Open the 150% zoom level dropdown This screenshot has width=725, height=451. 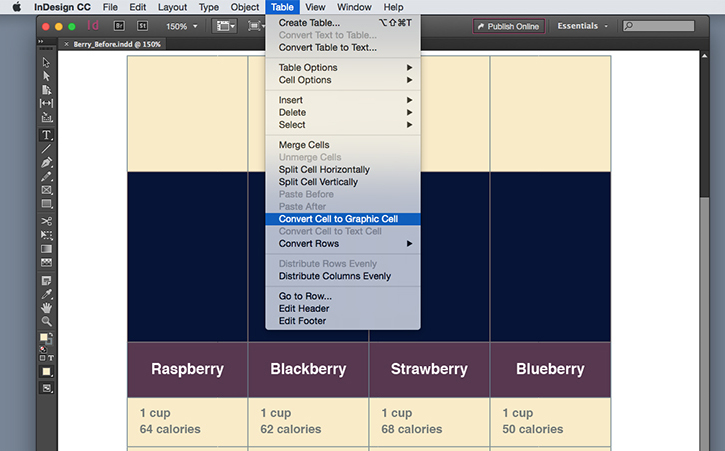pos(182,26)
